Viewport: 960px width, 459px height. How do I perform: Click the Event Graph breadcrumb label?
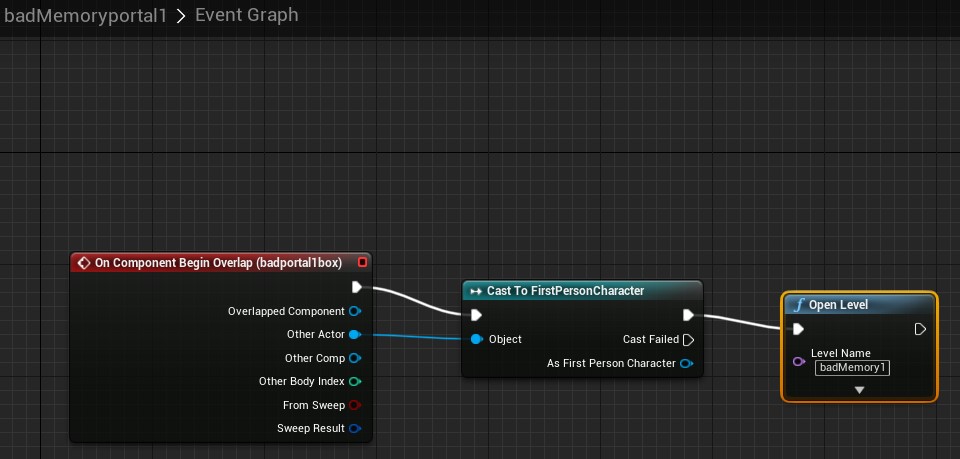coord(246,16)
